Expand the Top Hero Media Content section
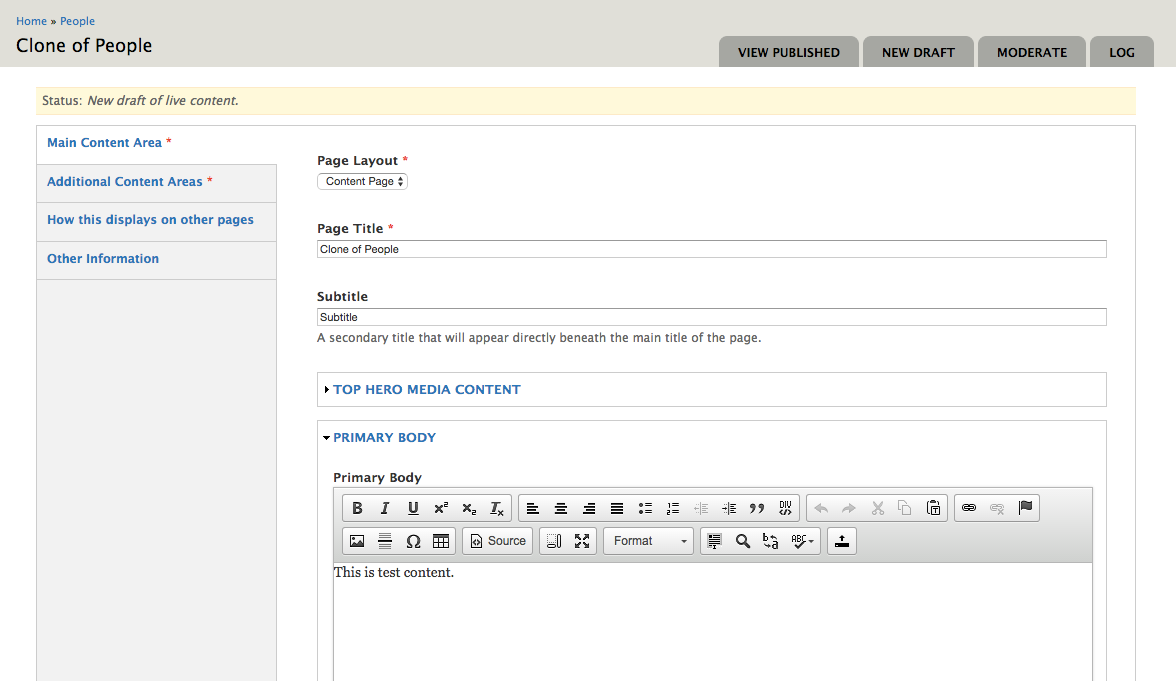The height and width of the screenshot is (681, 1176). 426,390
